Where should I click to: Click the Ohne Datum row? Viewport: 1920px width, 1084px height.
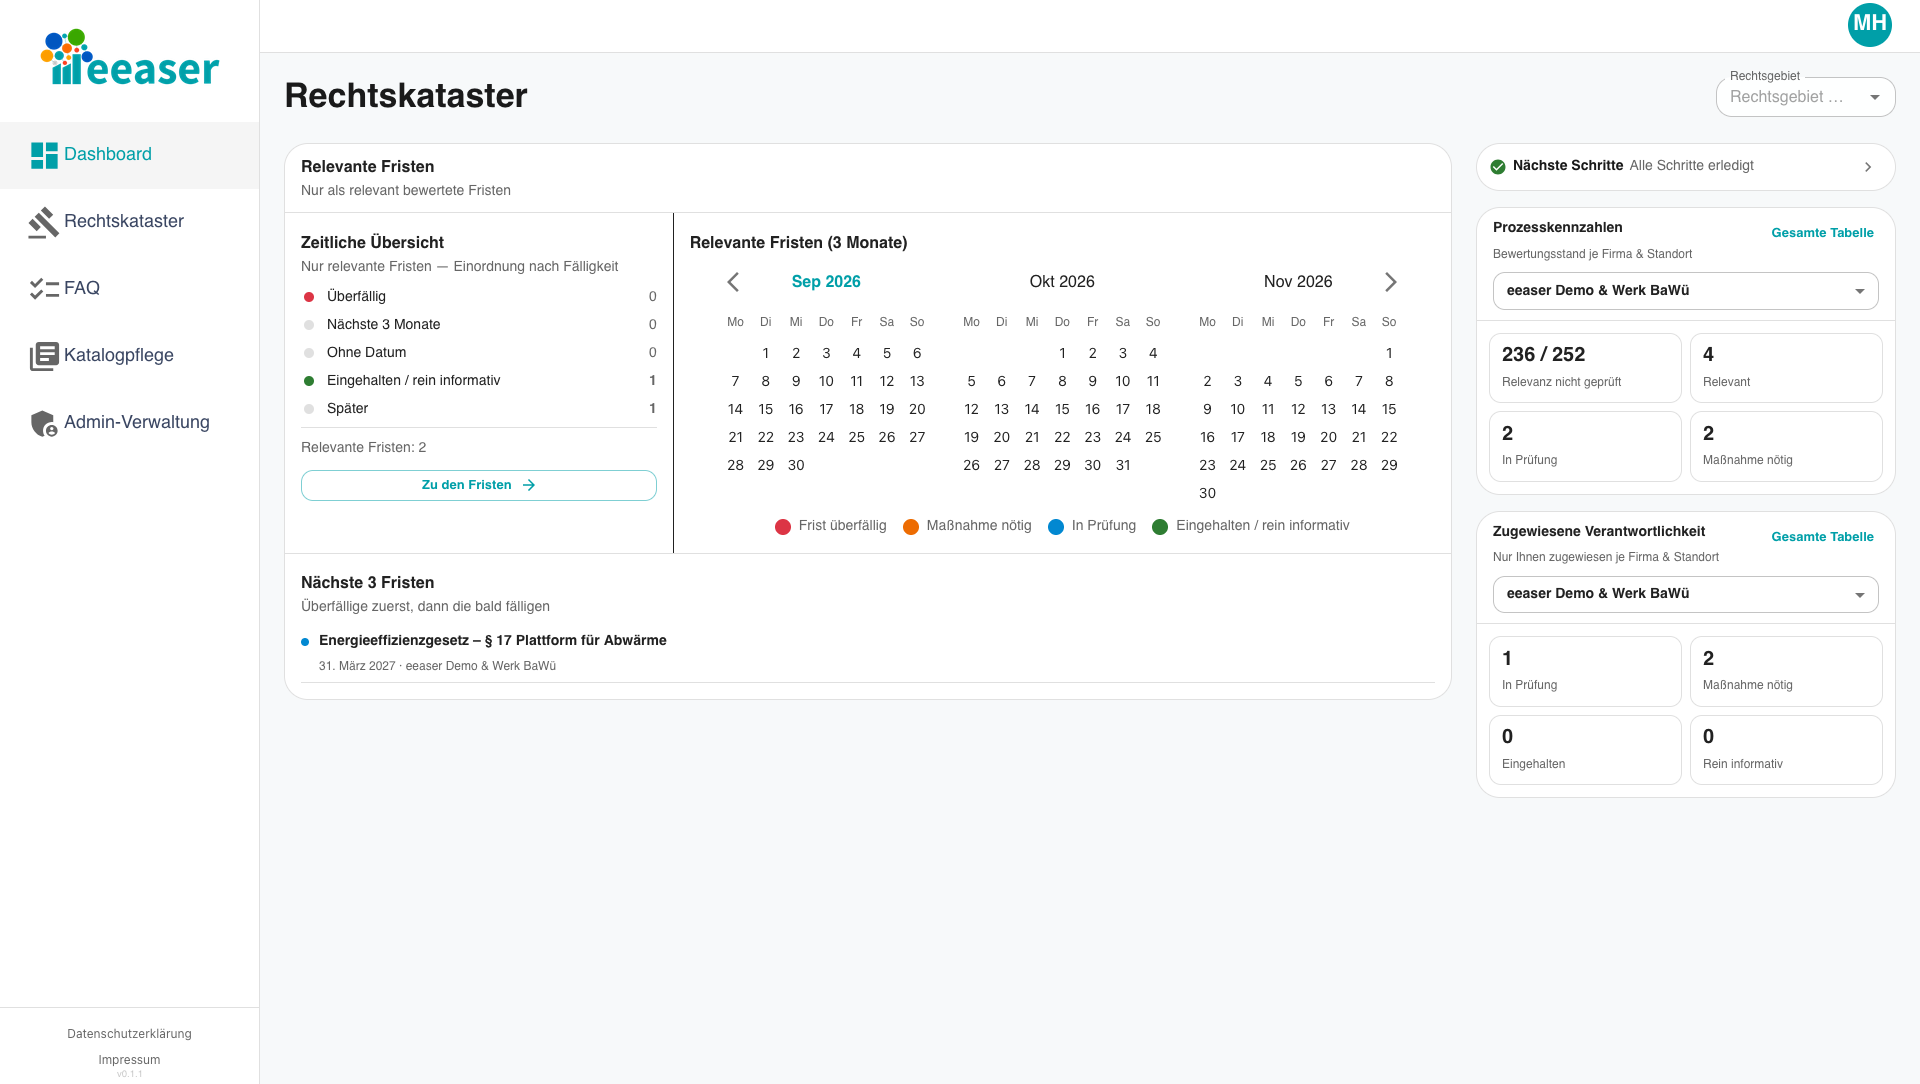479,353
